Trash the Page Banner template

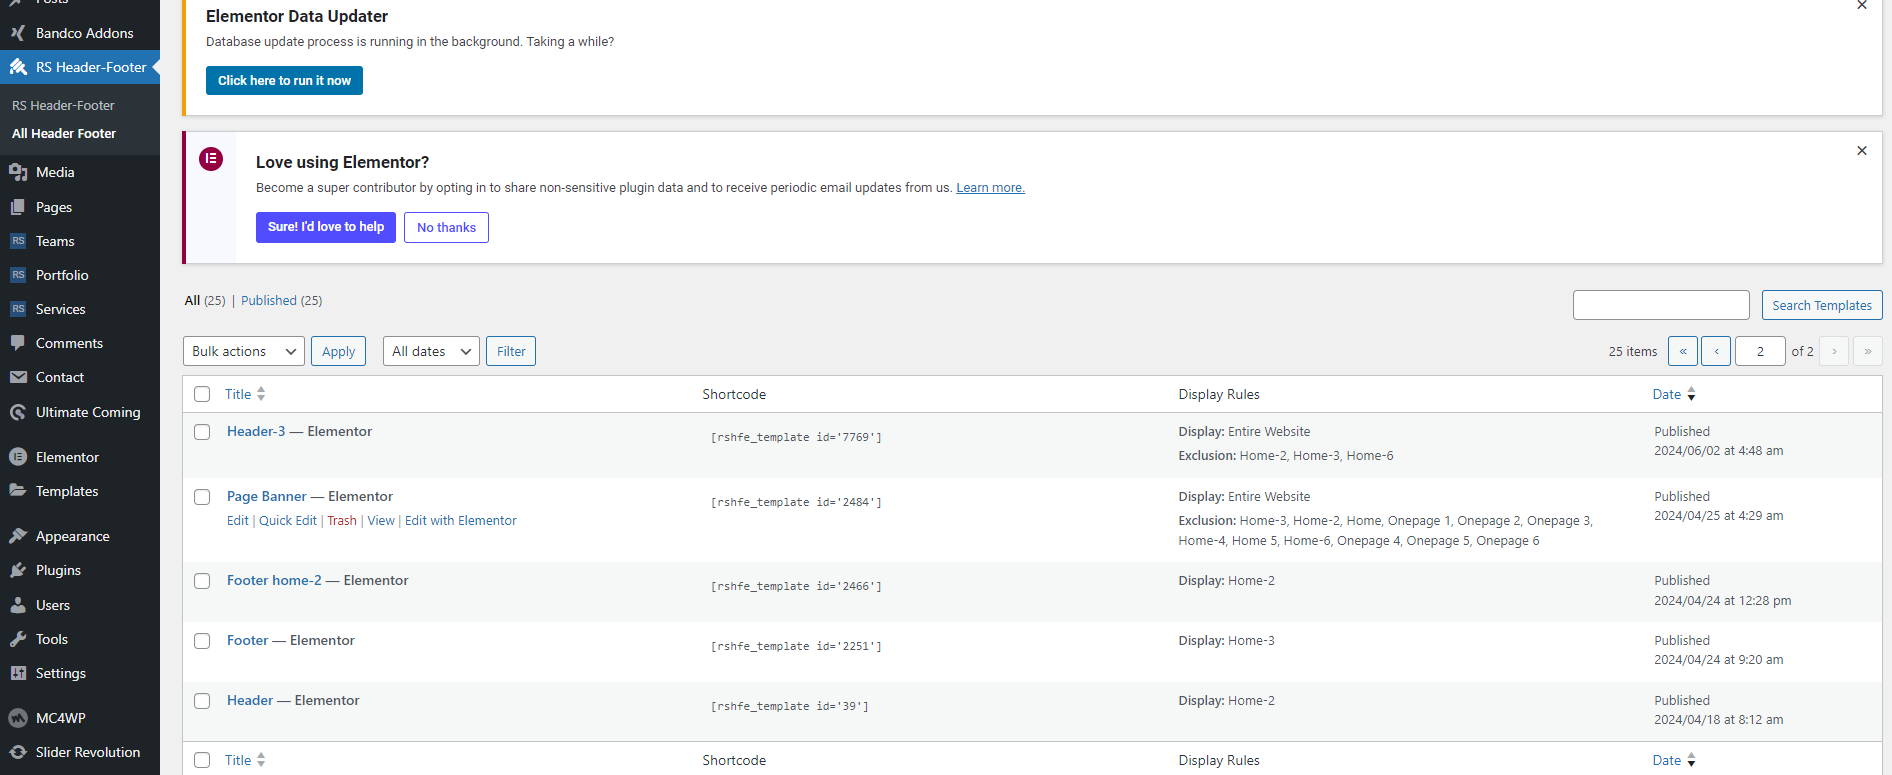point(342,520)
